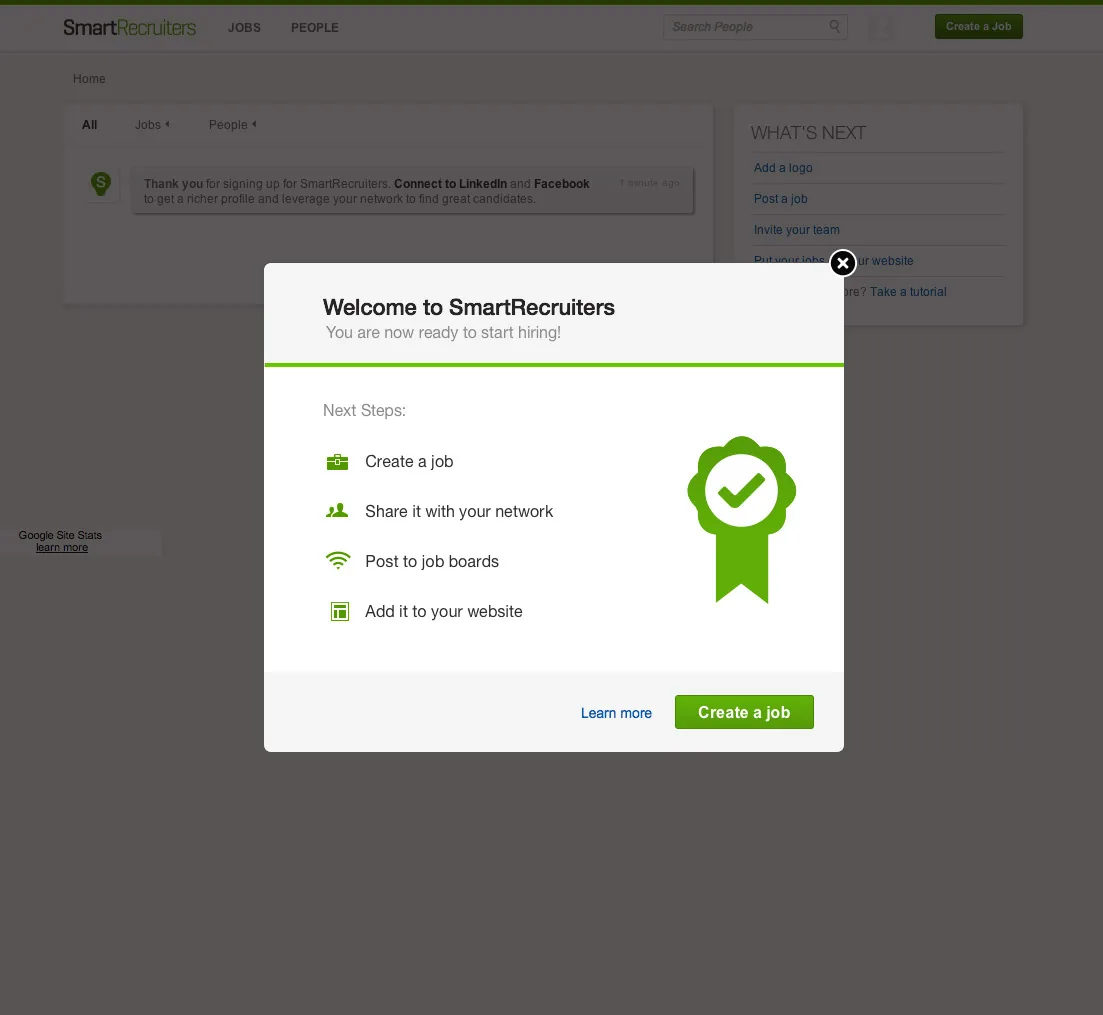Viewport: 1103px width, 1015px height.
Task: Click the green award ribbon checkmark graphic
Action: [741, 520]
